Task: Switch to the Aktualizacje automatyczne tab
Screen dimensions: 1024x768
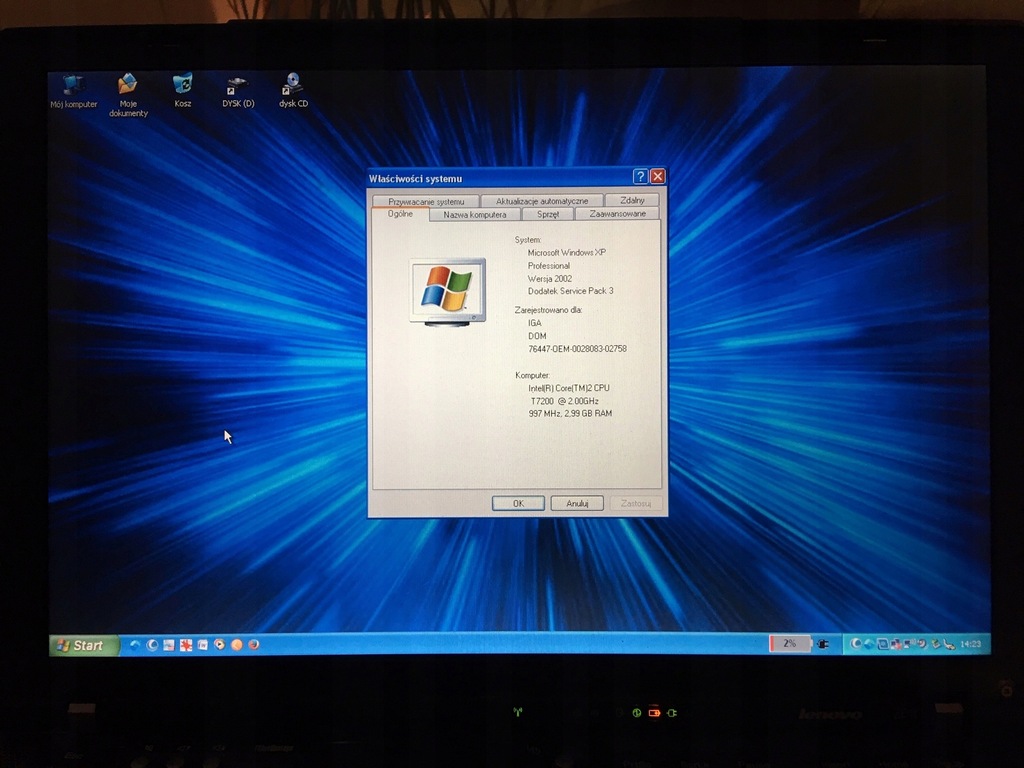Action: coord(542,200)
